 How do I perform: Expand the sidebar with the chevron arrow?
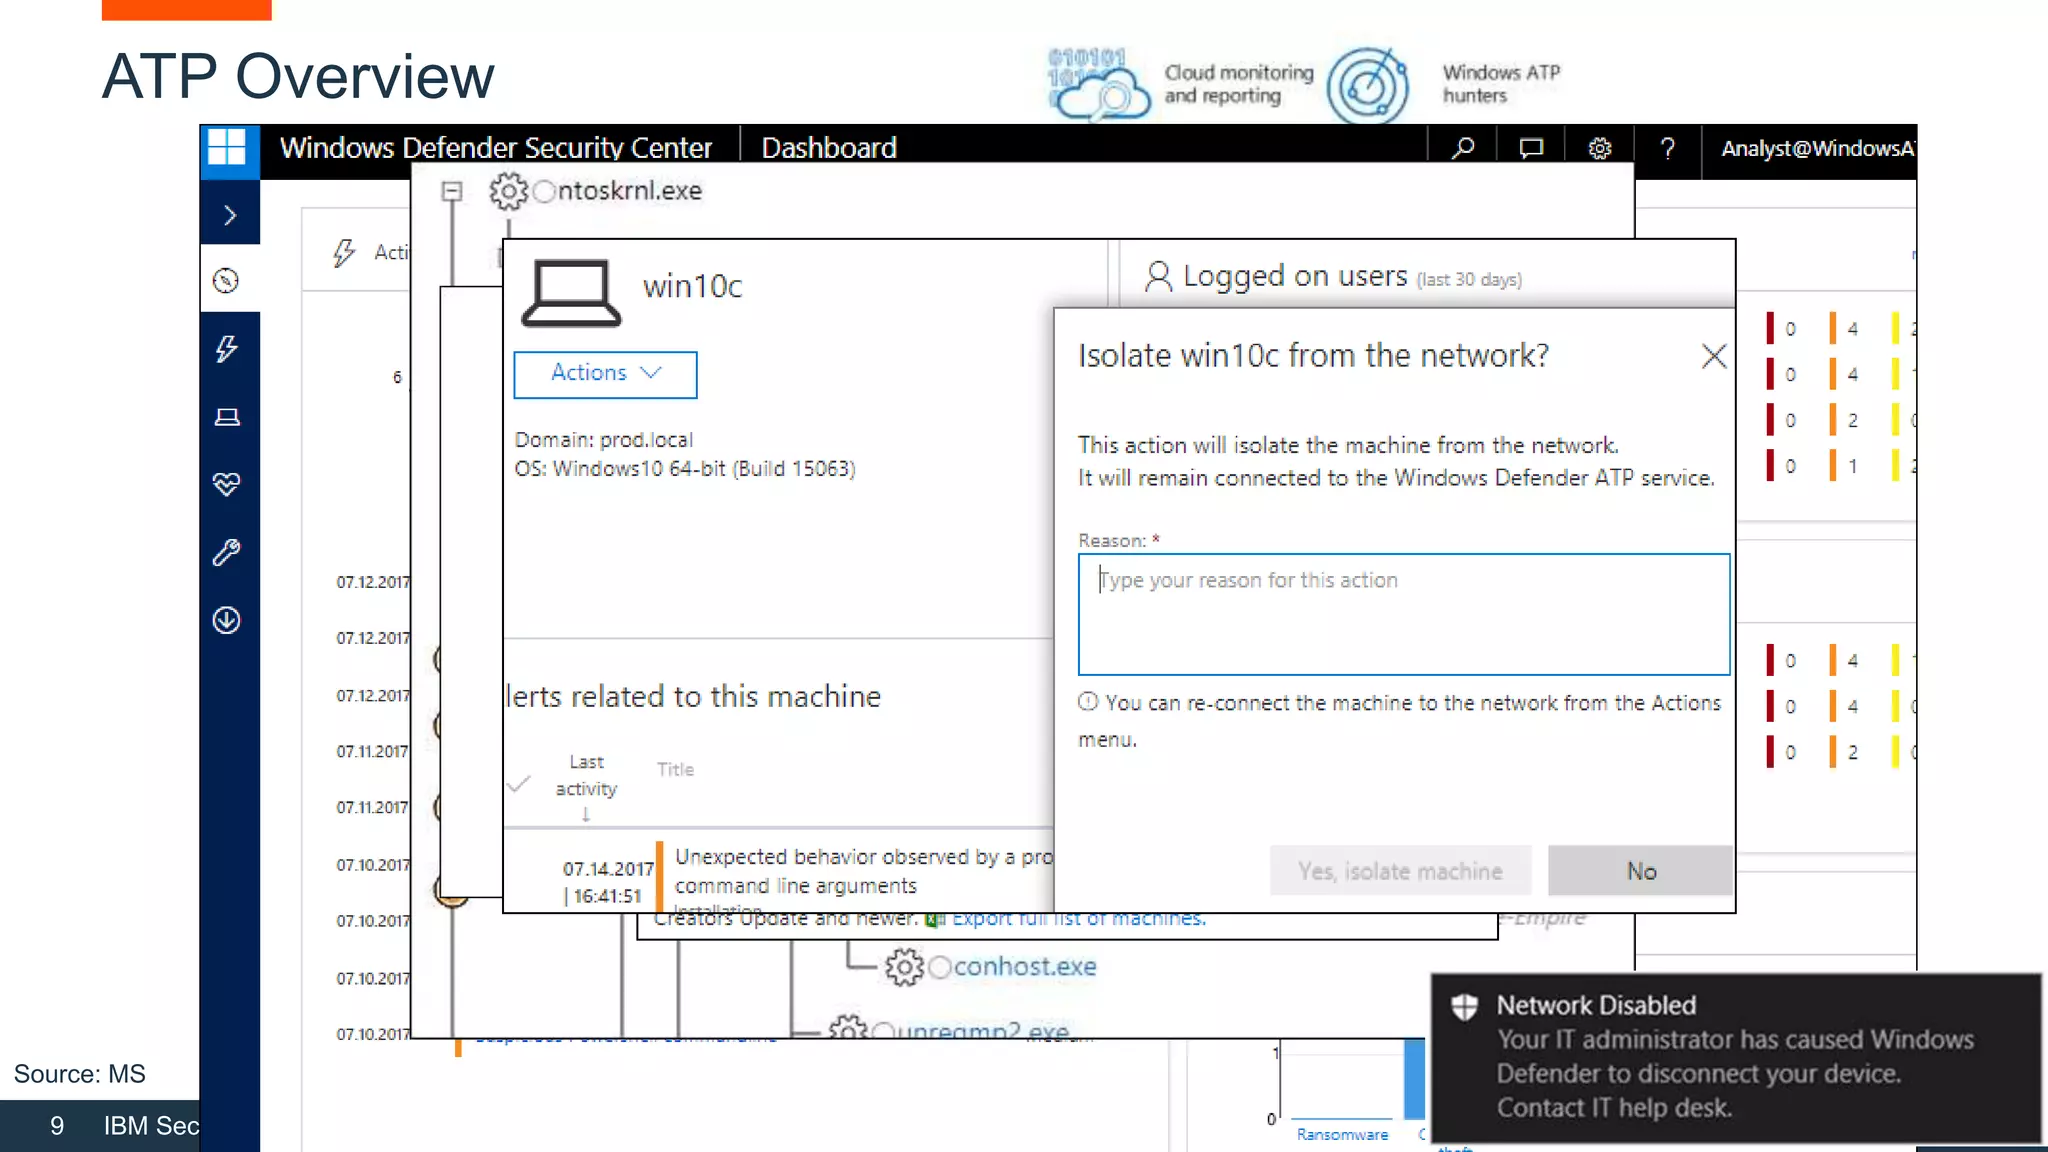tap(230, 215)
